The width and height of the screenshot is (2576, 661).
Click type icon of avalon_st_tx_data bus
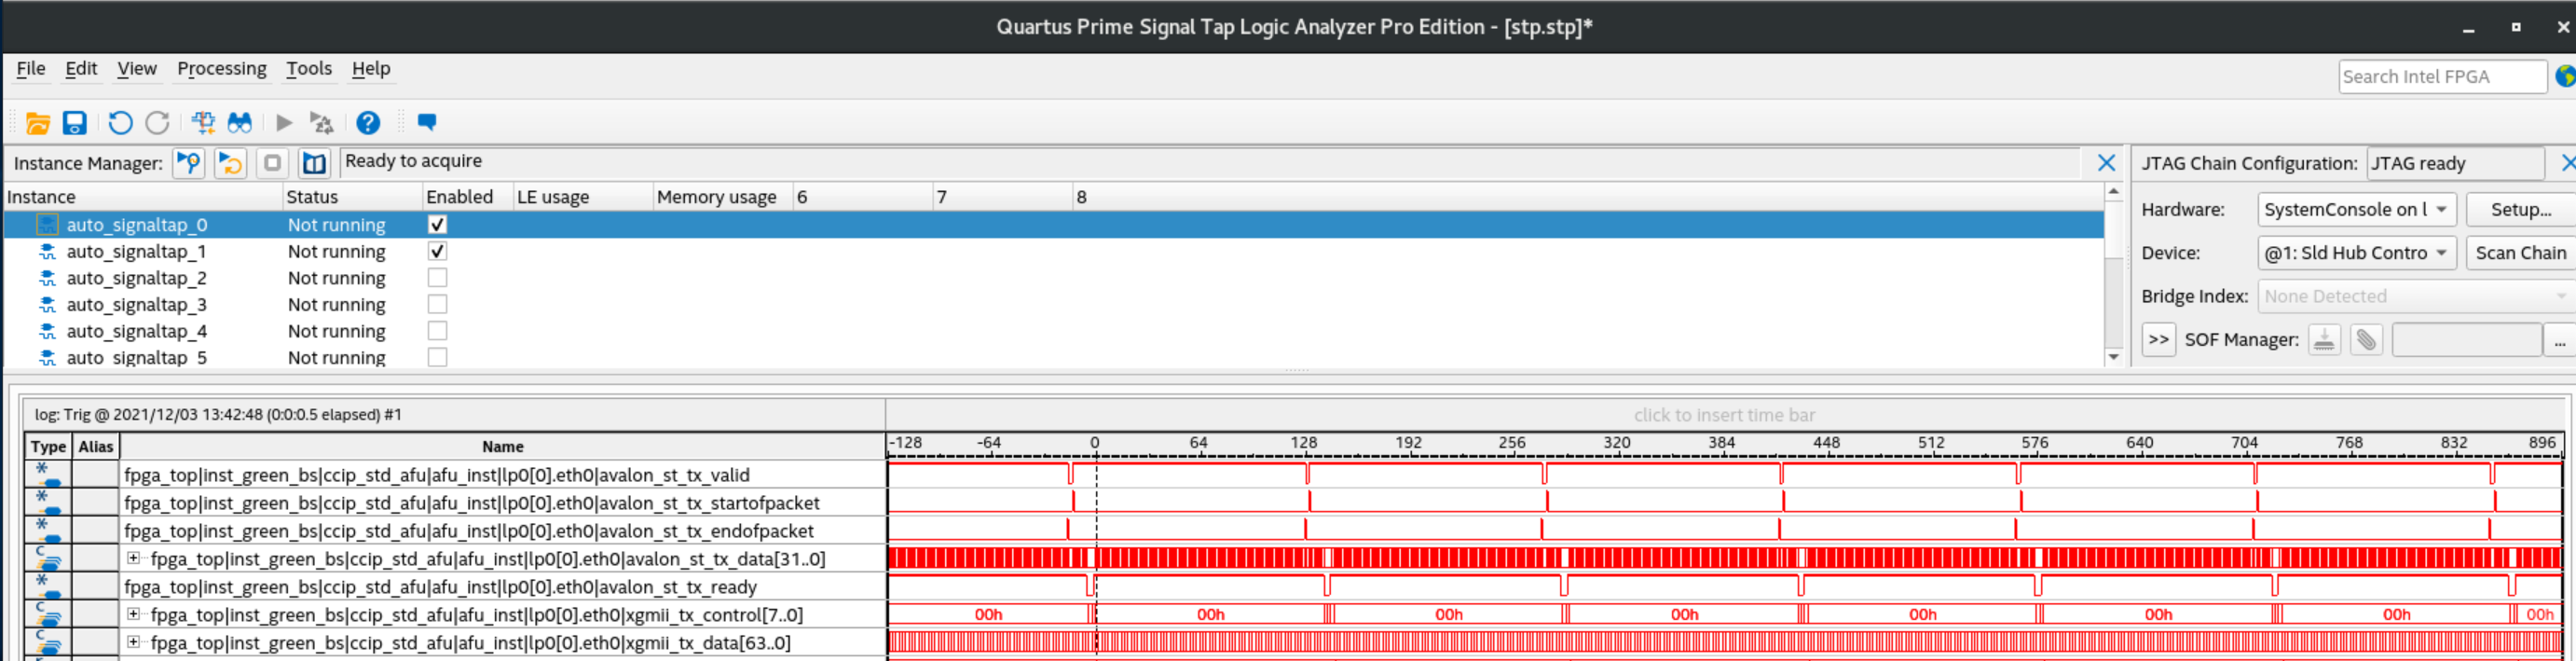coord(48,558)
